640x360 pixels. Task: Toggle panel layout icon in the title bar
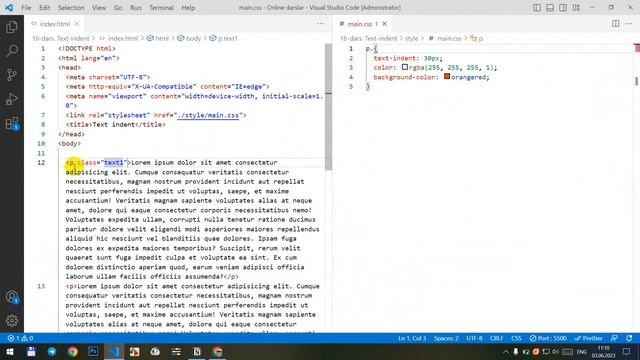pos(550,8)
